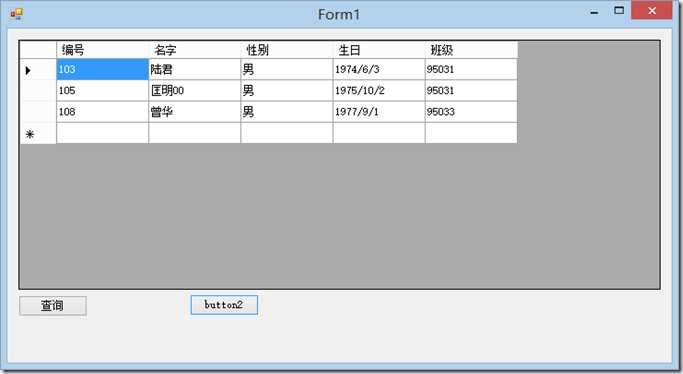Click name cell 陆君
The width and height of the screenshot is (683, 374).
click(x=195, y=69)
